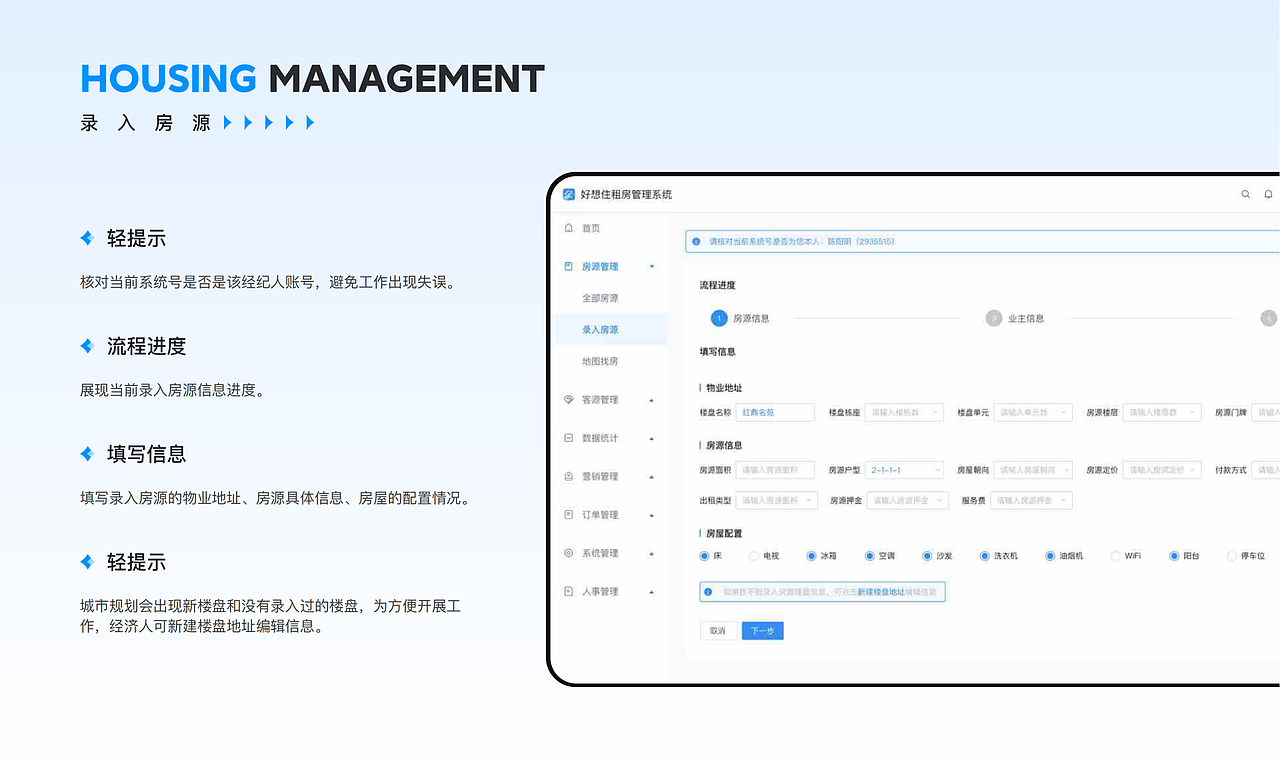Go to 首页 in sidebar

pyautogui.click(x=591, y=228)
